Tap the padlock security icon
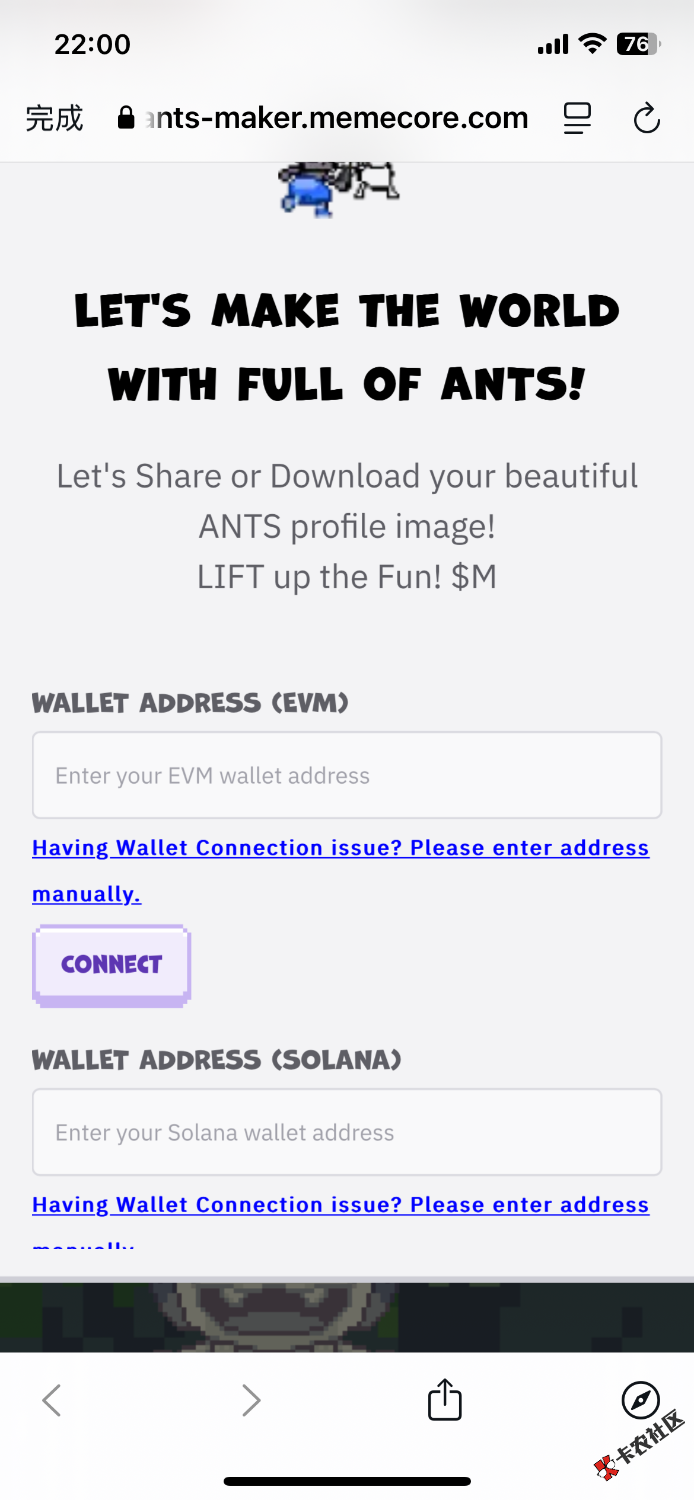The height and width of the screenshot is (1500, 694). pos(126,118)
